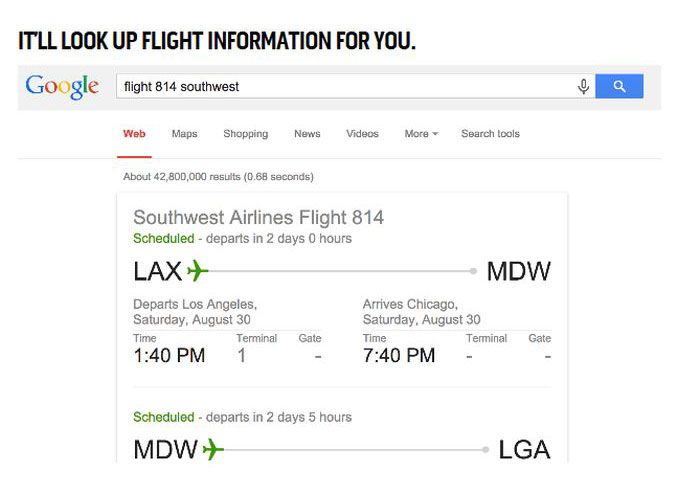Viewport: 700px width, 499px height.
Task: Click the LGA airport code
Action: point(525,450)
